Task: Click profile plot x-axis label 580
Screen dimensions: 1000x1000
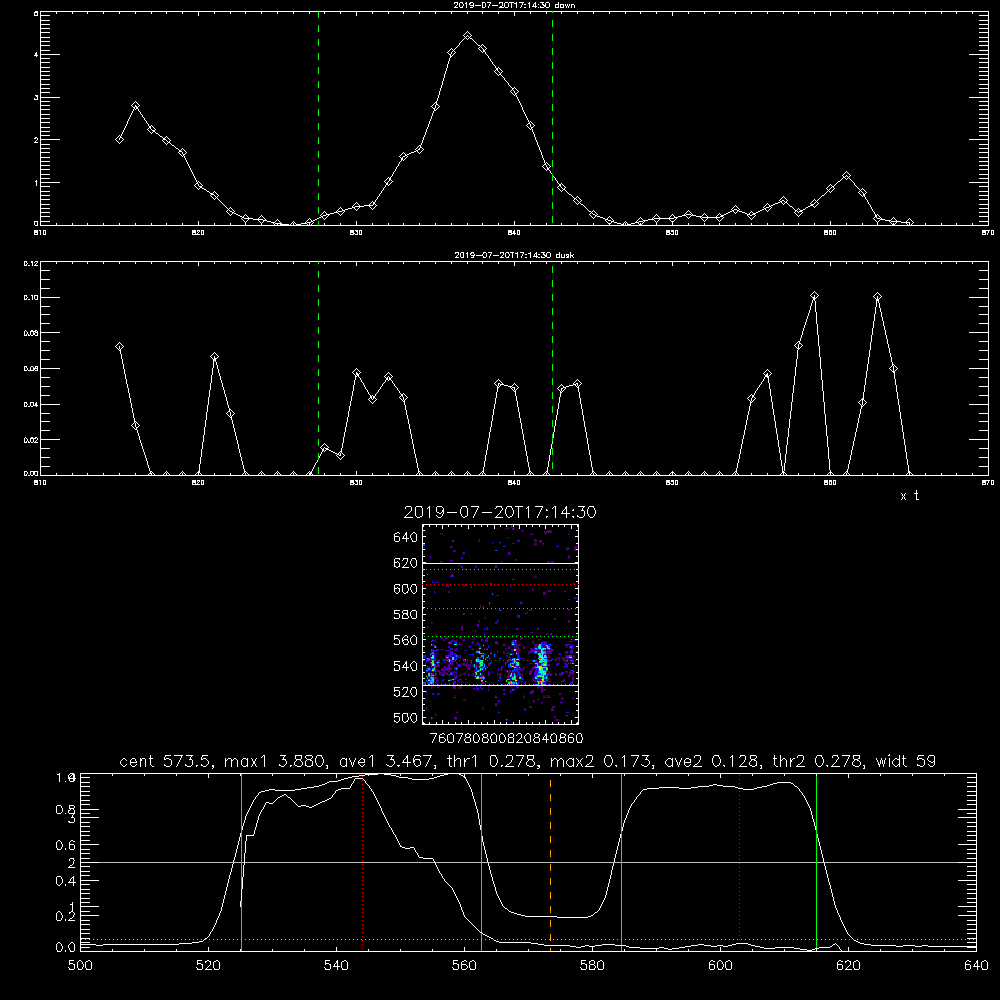Action: [592, 966]
